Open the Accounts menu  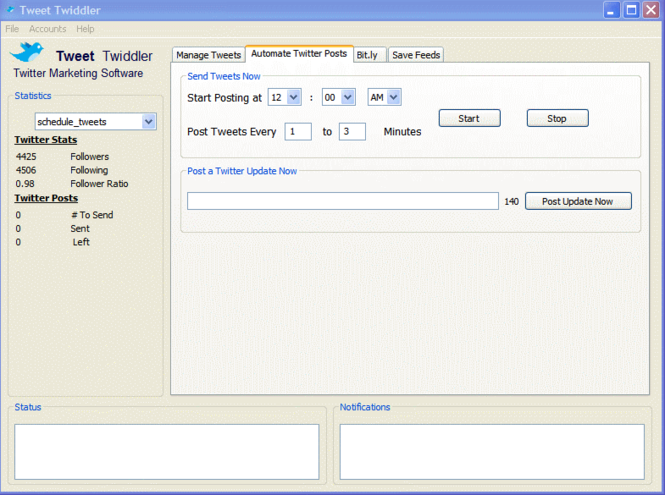coord(48,29)
